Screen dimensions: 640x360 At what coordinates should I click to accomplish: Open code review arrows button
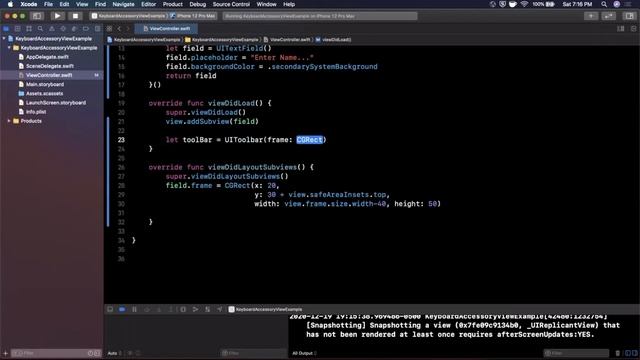(608, 16)
